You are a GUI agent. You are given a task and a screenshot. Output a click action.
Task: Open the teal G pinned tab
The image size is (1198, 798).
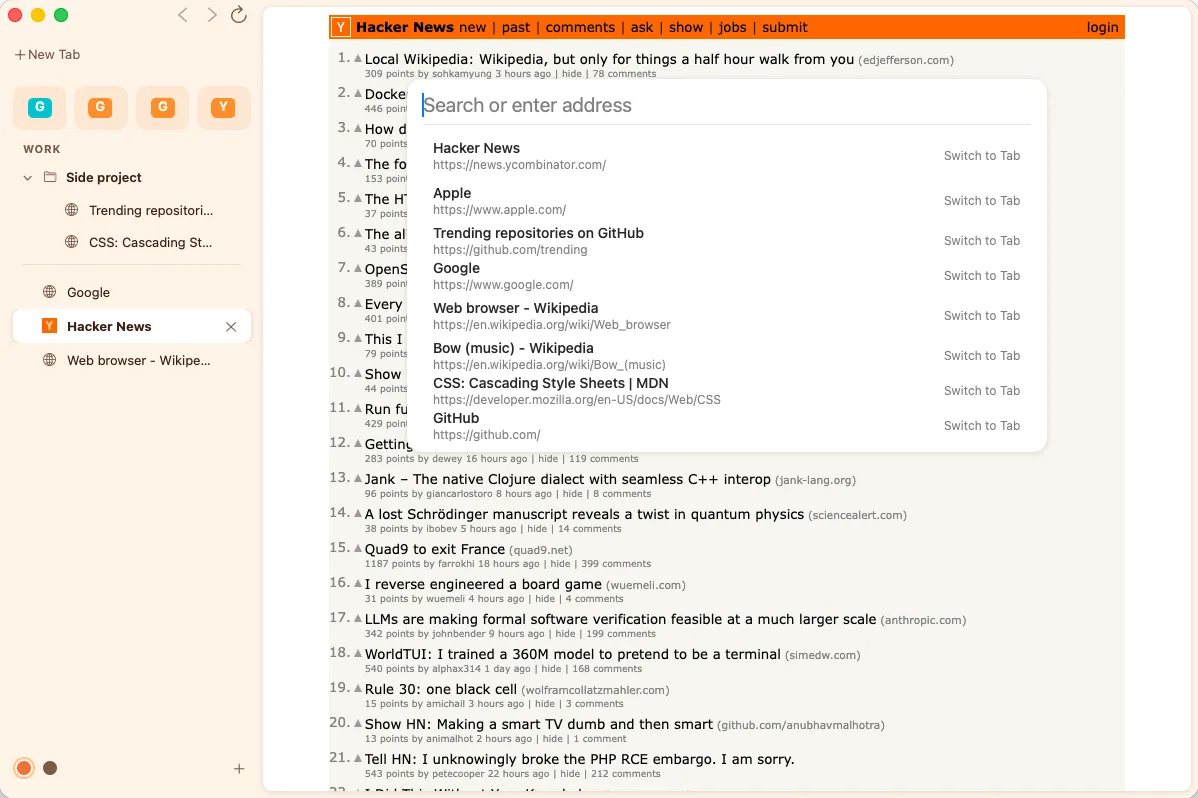click(40, 108)
